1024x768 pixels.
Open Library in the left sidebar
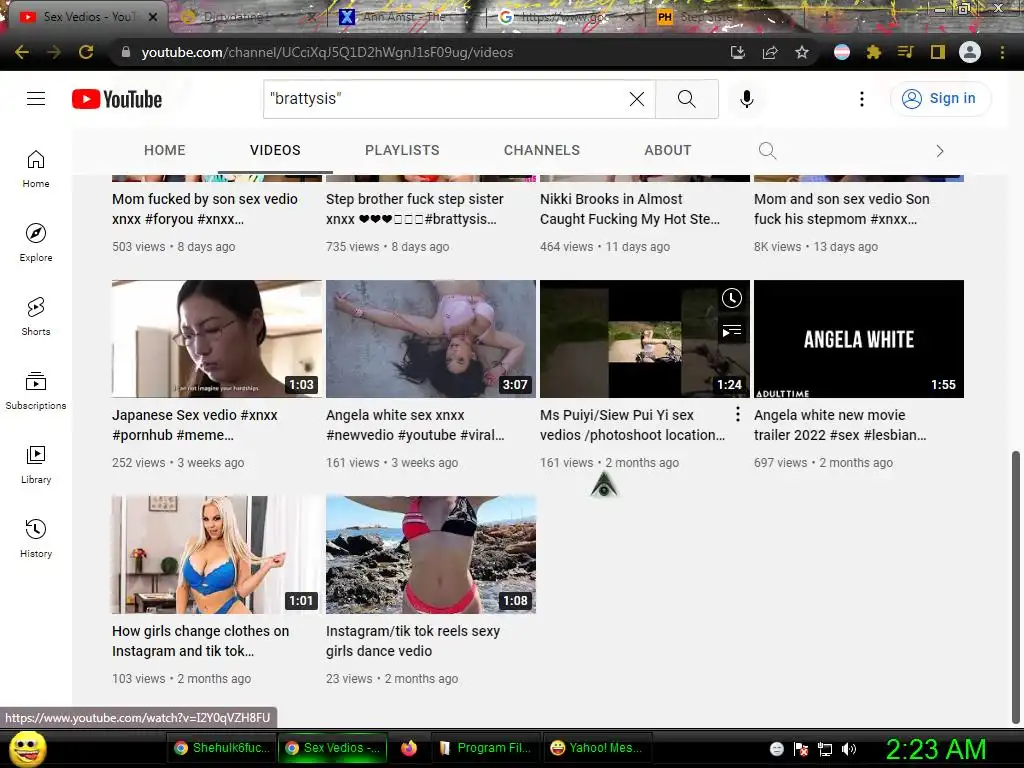36,464
